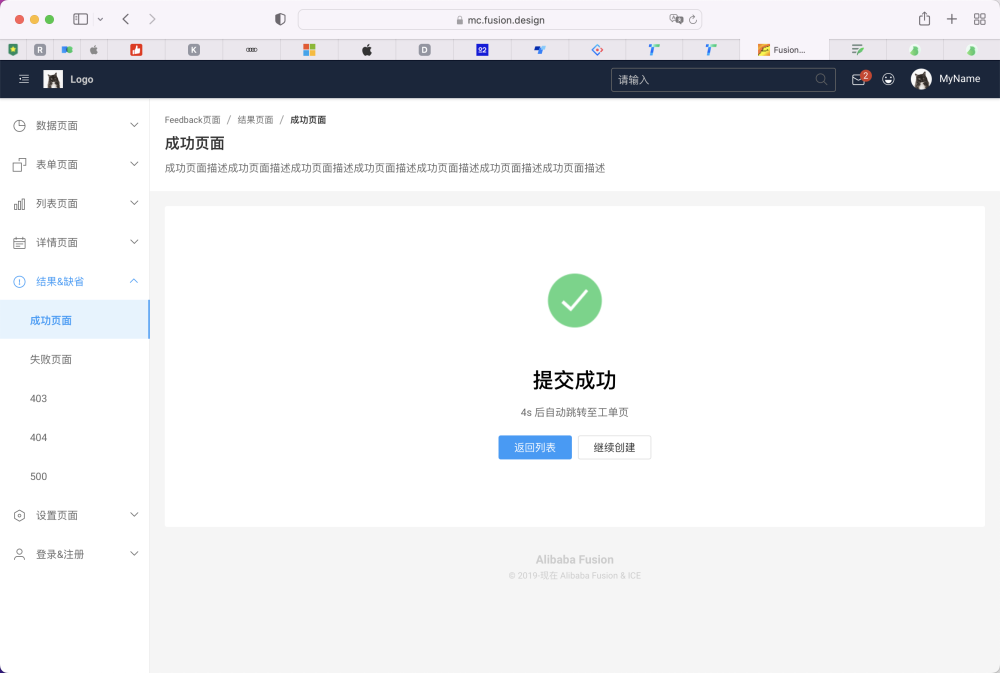This screenshot has width=1000, height=673.
Task: Select 失败页面 in the sidebar
Action: point(50,359)
